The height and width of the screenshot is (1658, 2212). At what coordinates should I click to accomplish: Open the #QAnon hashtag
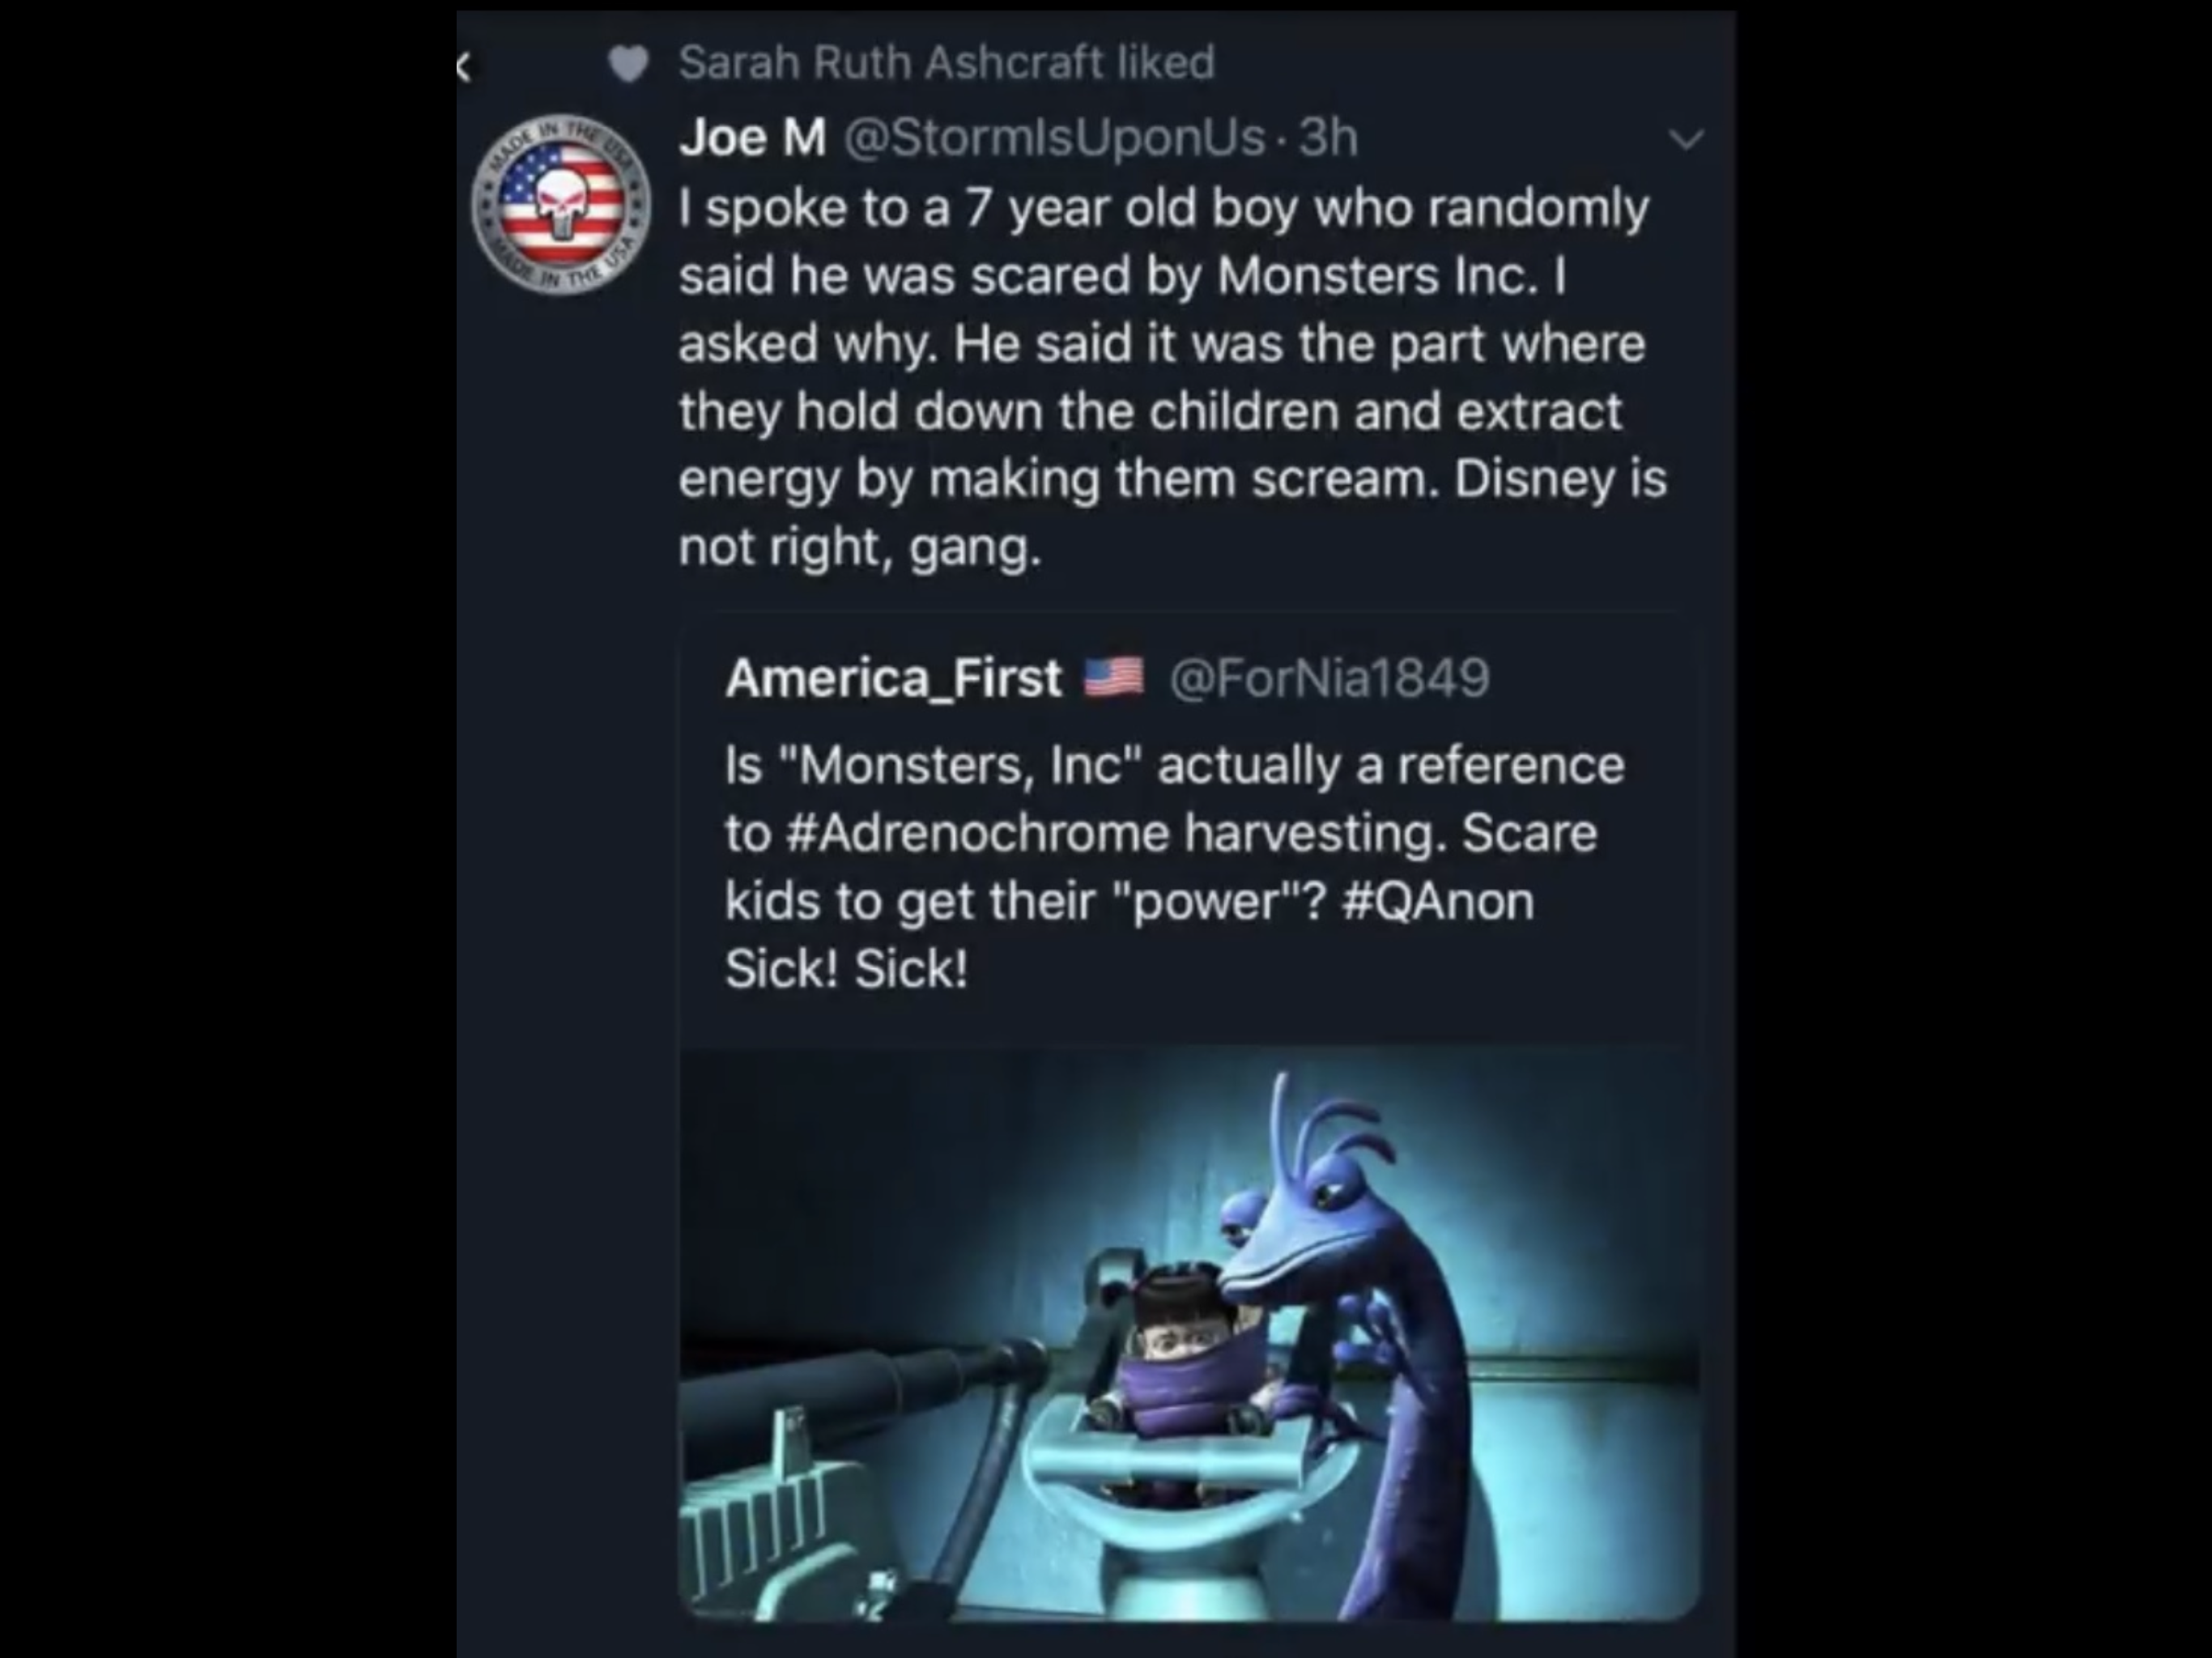point(1437,901)
